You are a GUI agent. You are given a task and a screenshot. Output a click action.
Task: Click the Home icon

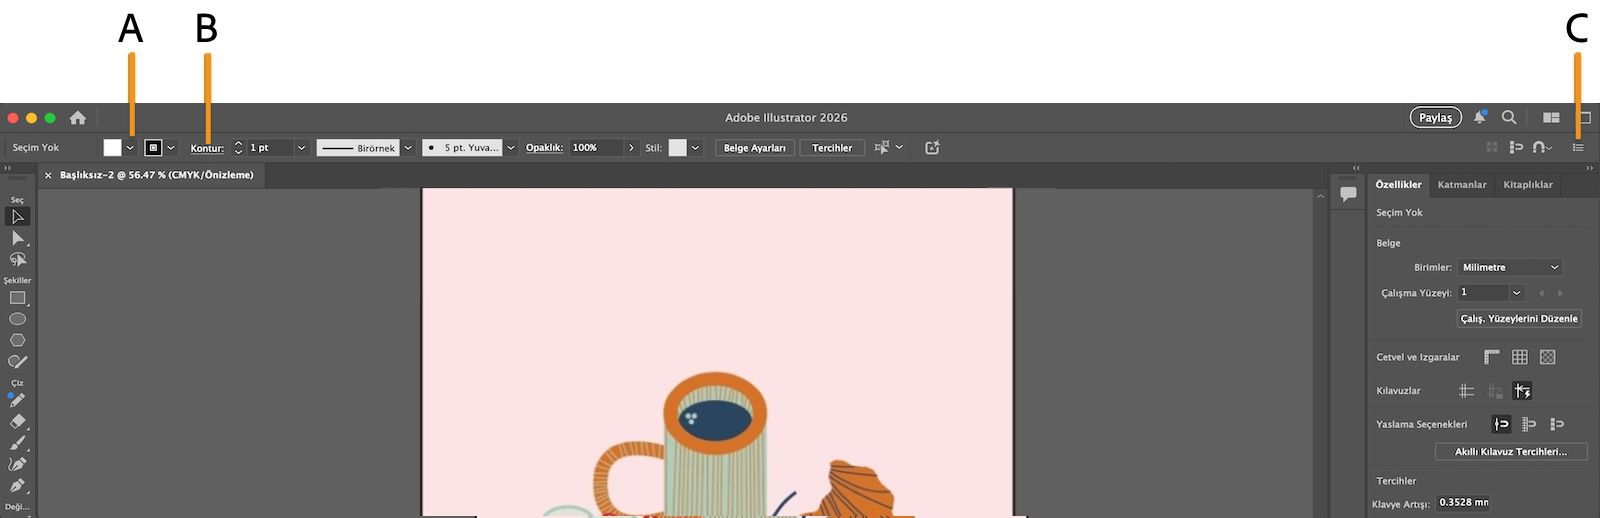coord(77,117)
